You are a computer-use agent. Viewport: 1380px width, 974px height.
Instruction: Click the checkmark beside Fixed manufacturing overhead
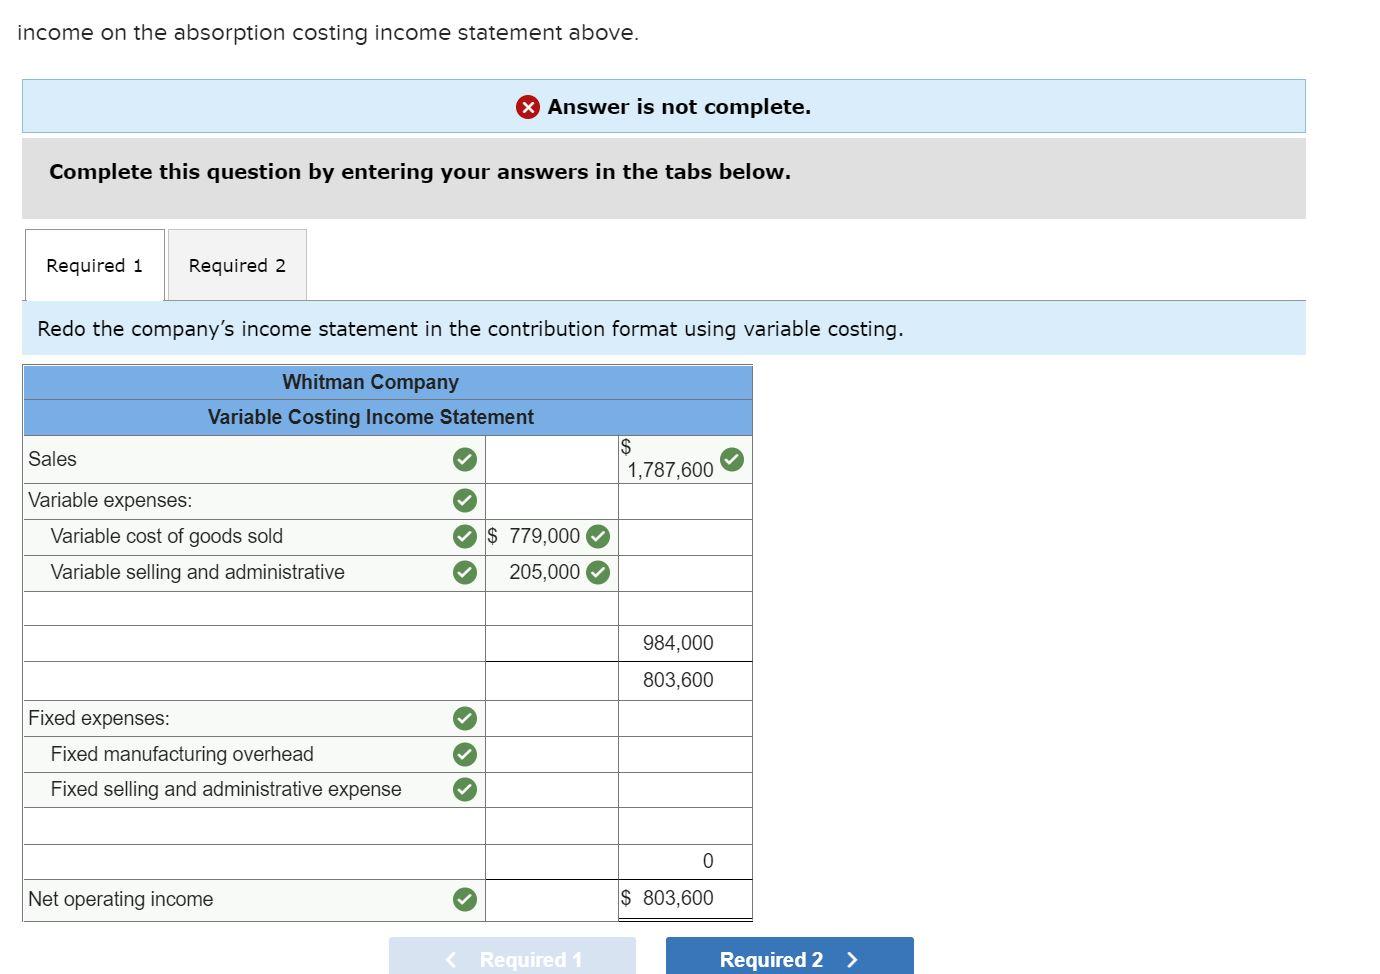point(463,754)
